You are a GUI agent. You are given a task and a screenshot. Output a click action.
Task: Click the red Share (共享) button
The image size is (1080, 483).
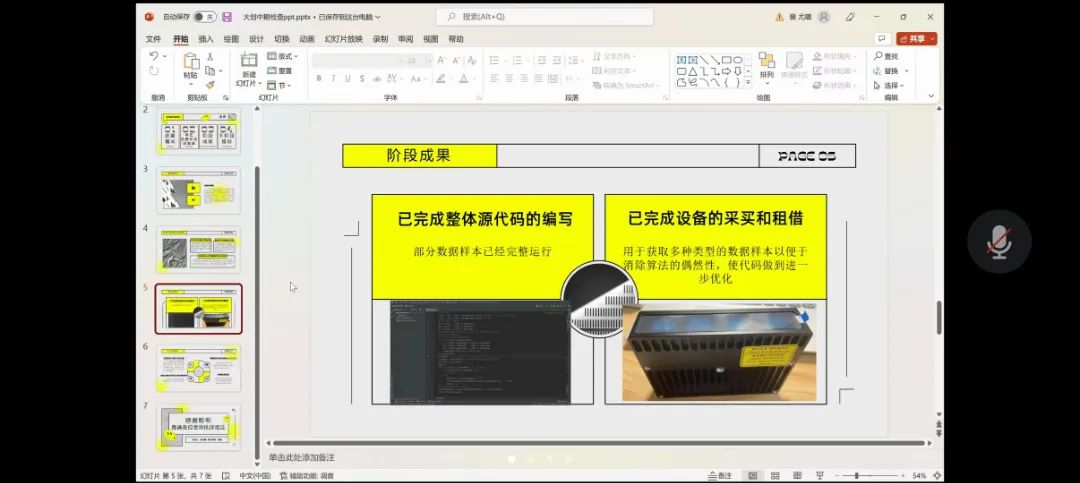916,39
